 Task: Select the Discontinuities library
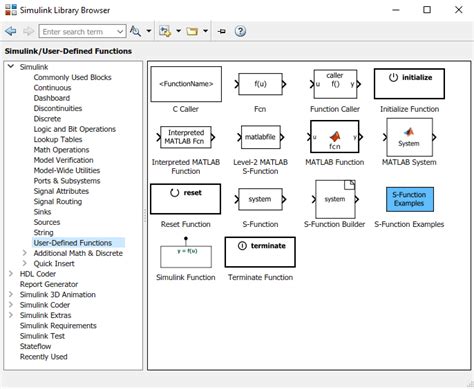click(x=58, y=108)
